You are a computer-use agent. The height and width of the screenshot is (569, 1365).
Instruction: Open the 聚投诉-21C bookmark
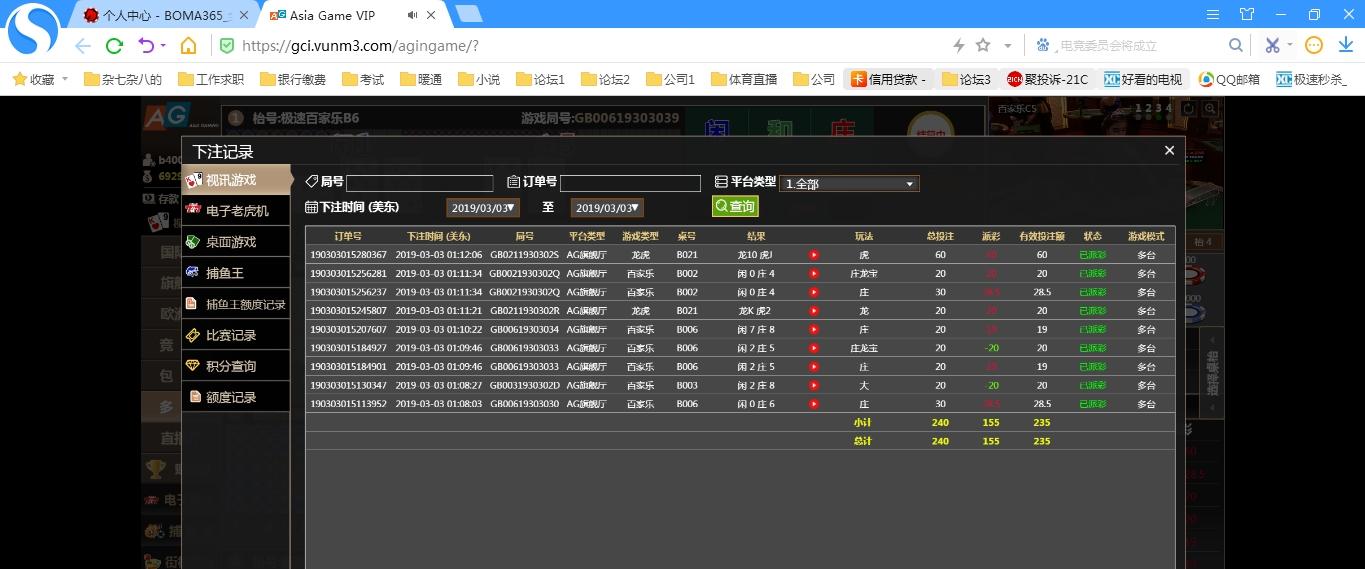[1047, 79]
